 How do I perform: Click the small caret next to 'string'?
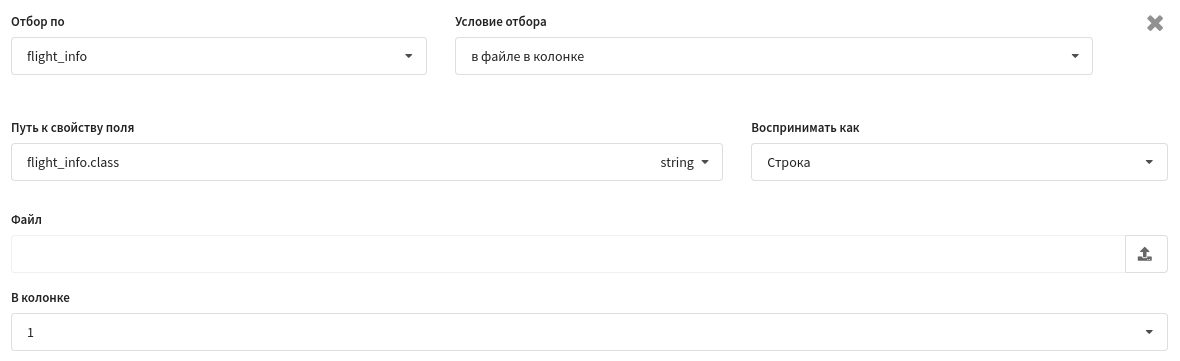705,162
